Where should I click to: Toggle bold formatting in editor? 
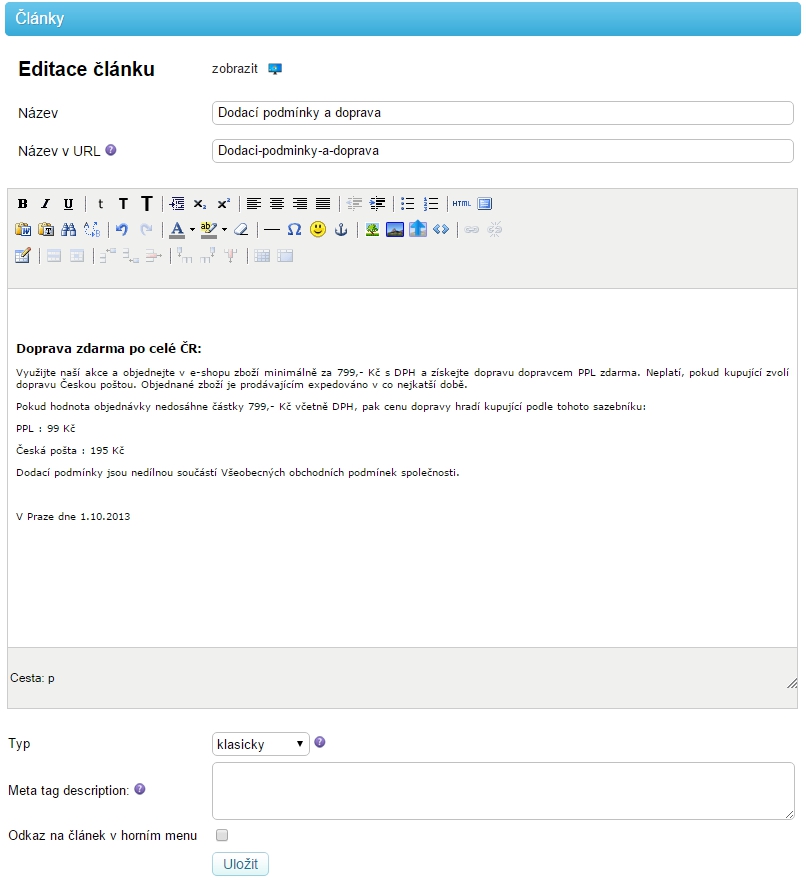[x=22, y=204]
